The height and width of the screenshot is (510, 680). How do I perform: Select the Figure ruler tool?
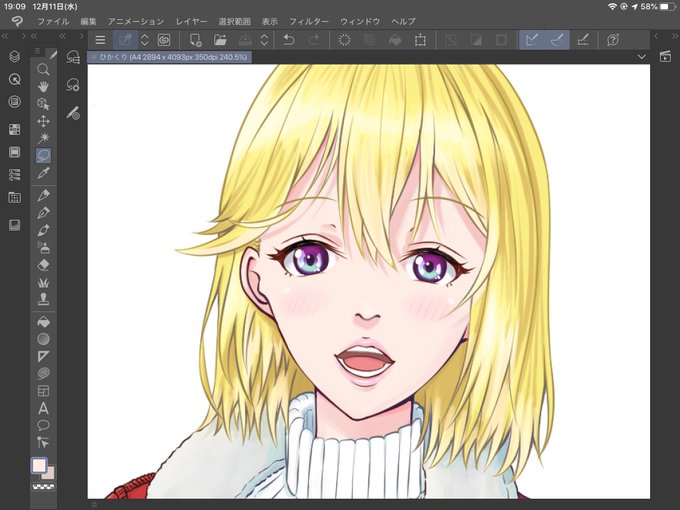tap(43, 356)
